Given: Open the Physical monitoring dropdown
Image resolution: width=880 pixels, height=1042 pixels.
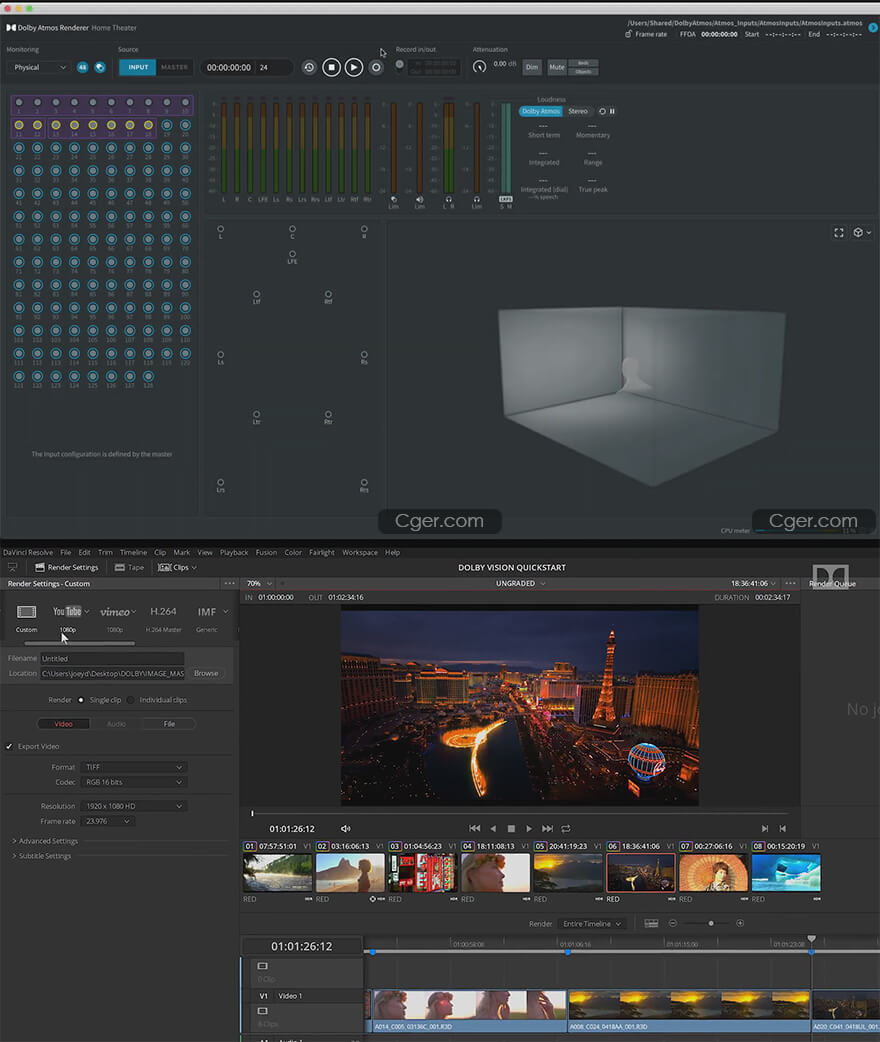Looking at the screenshot, I should 39,67.
